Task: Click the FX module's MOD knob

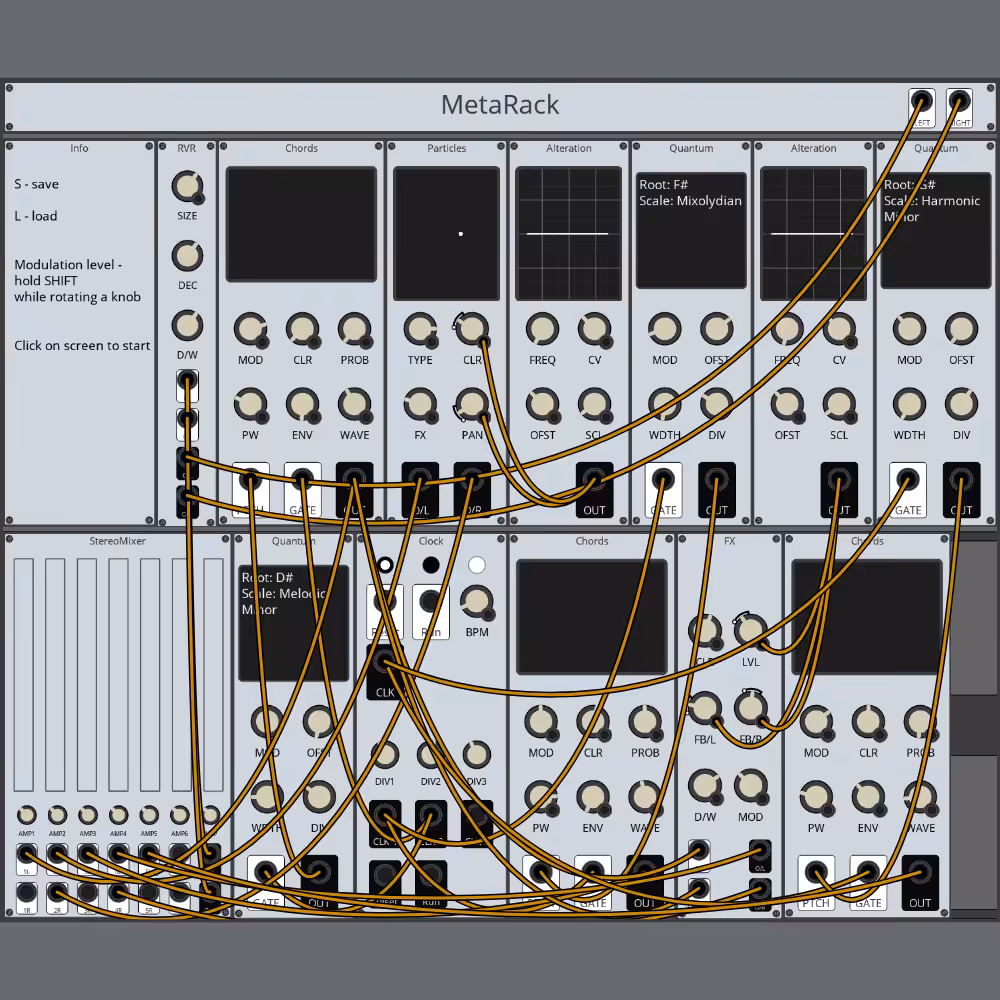Action: click(x=751, y=786)
